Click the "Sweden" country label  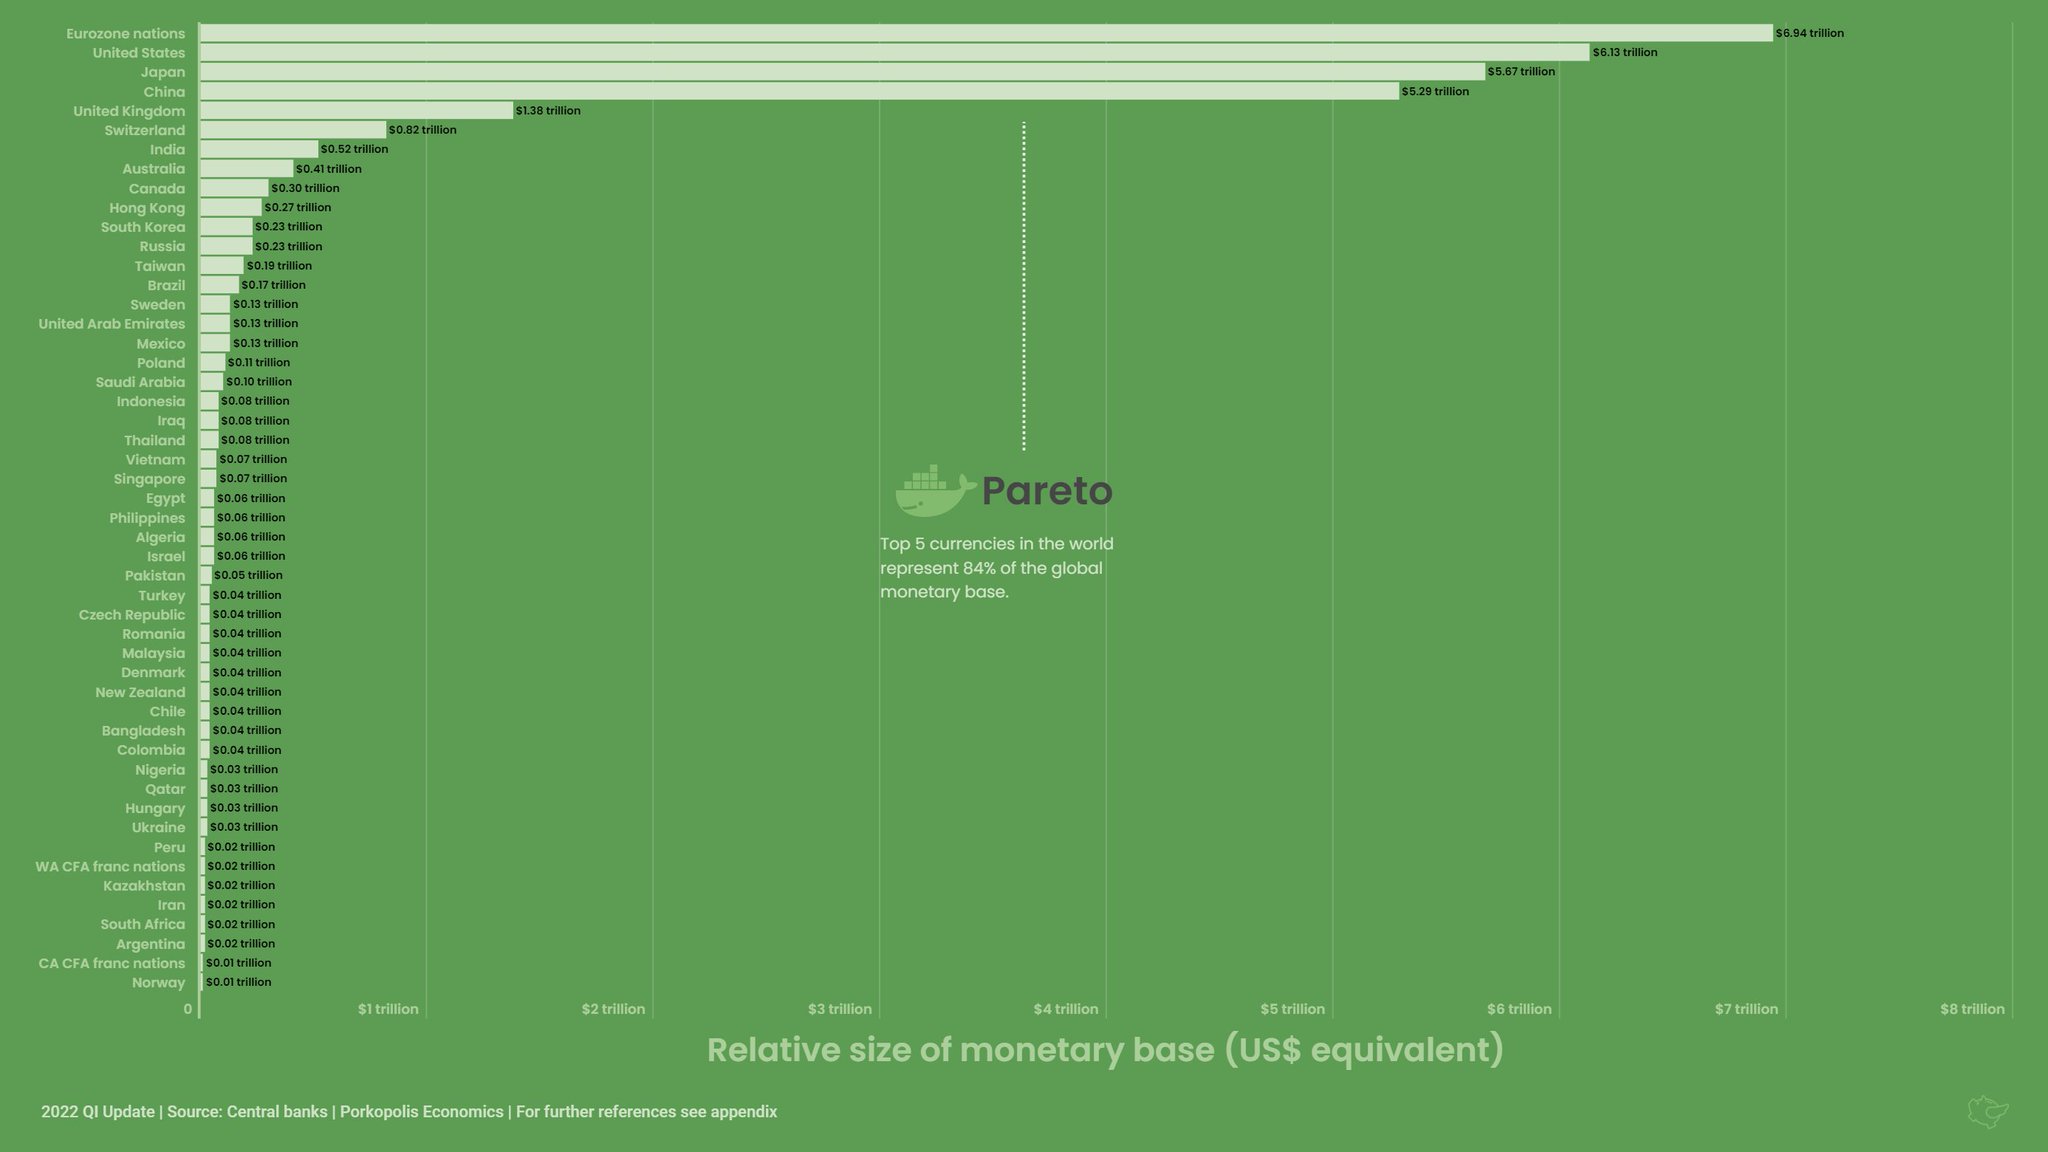coord(158,305)
